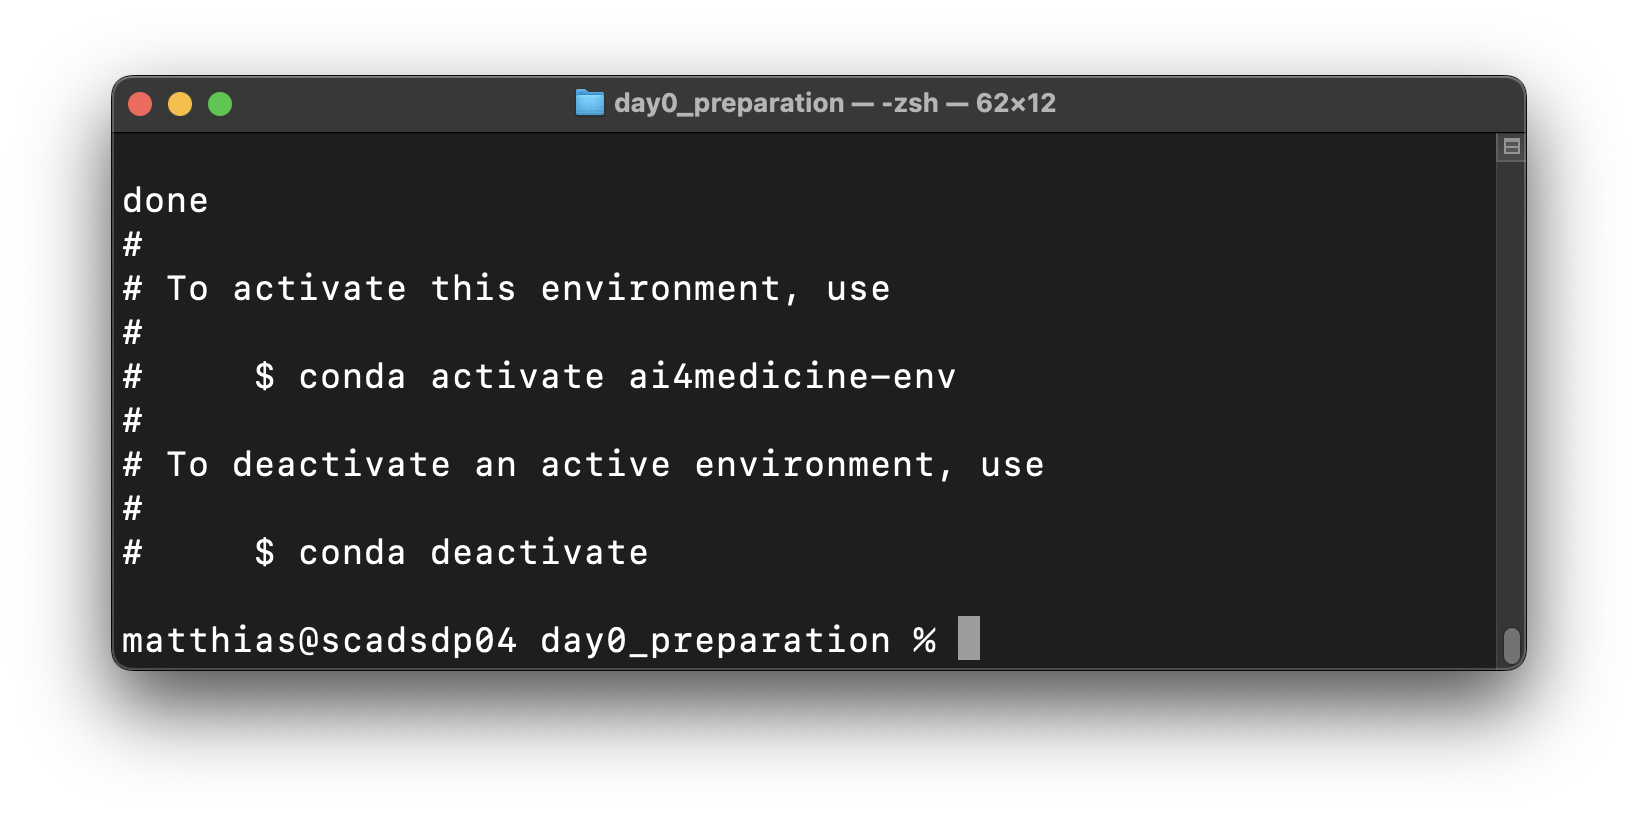Click the window title text day0_preparation
1638x818 pixels.
pos(729,103)
